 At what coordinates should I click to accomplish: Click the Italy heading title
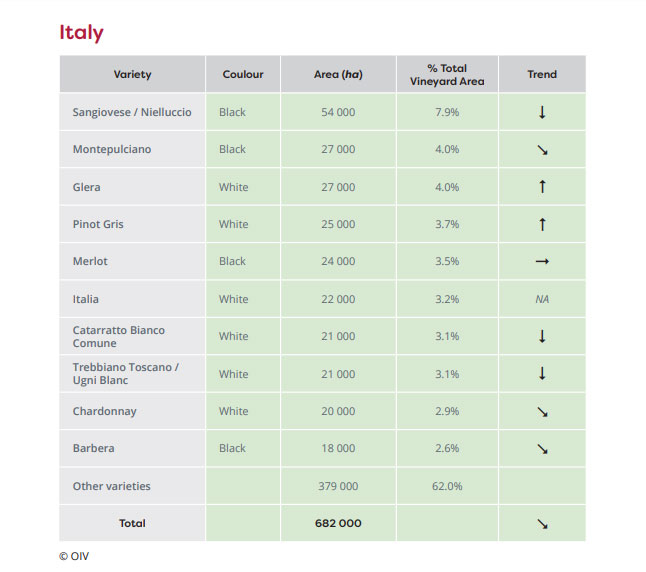81,32
